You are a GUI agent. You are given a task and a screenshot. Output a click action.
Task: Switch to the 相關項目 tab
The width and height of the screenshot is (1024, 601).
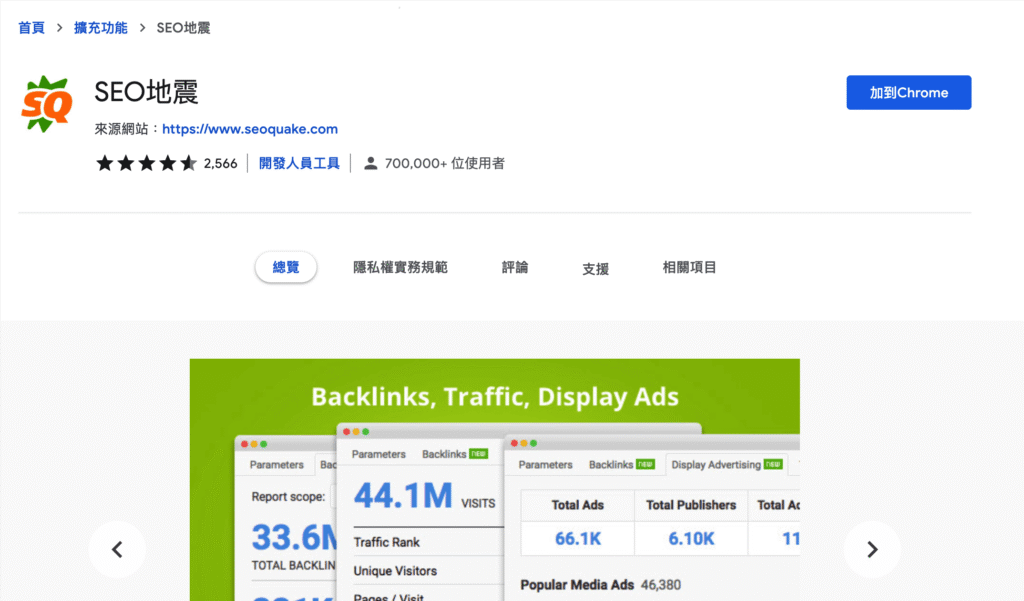click(x=690, y=267)
